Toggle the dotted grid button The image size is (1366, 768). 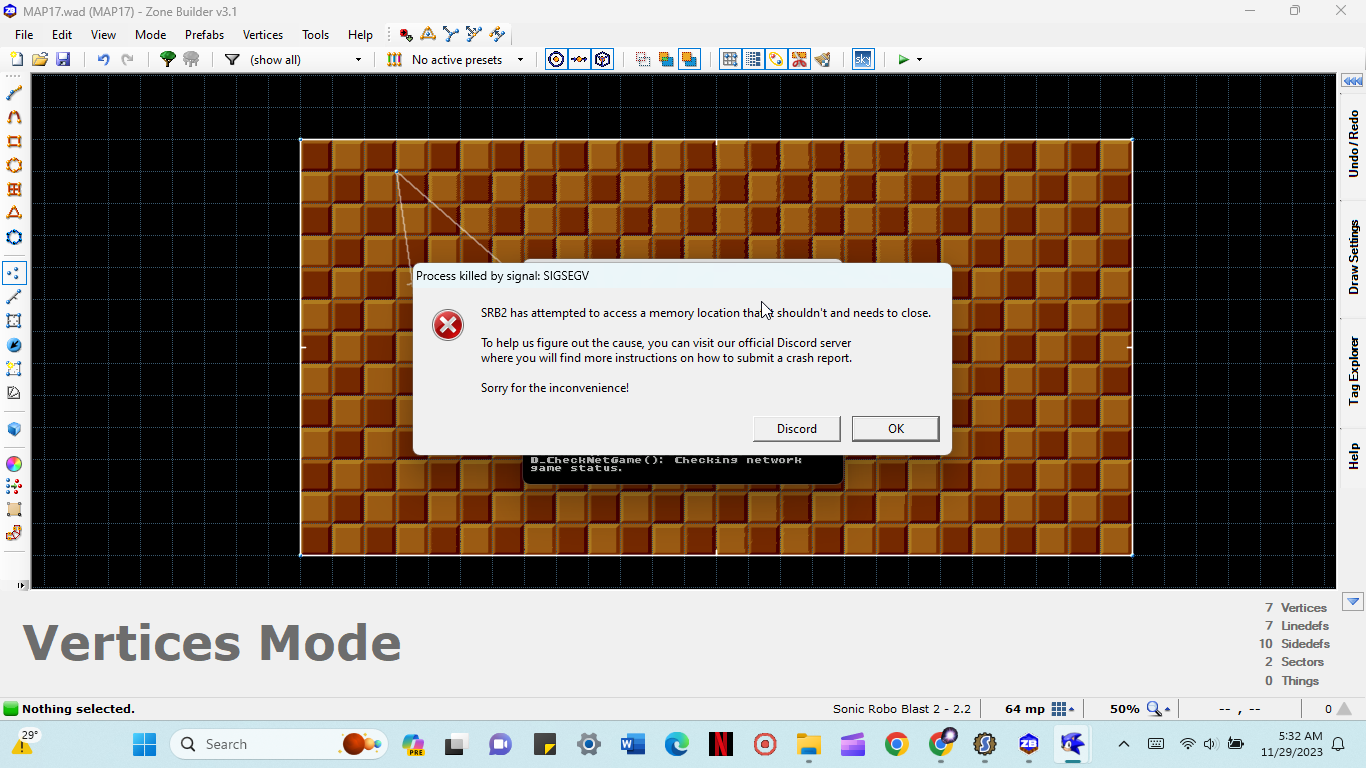753,60
